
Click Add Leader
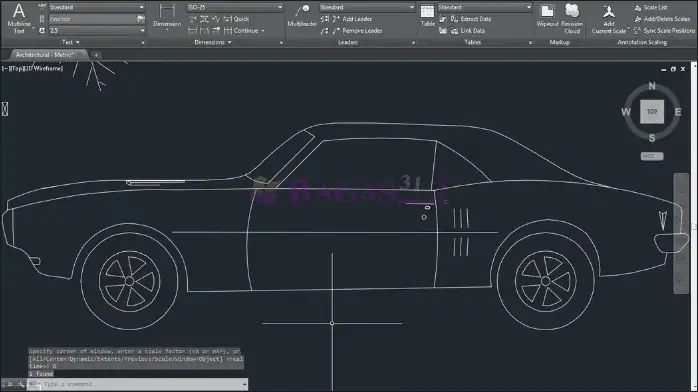(x=352, y=19)
